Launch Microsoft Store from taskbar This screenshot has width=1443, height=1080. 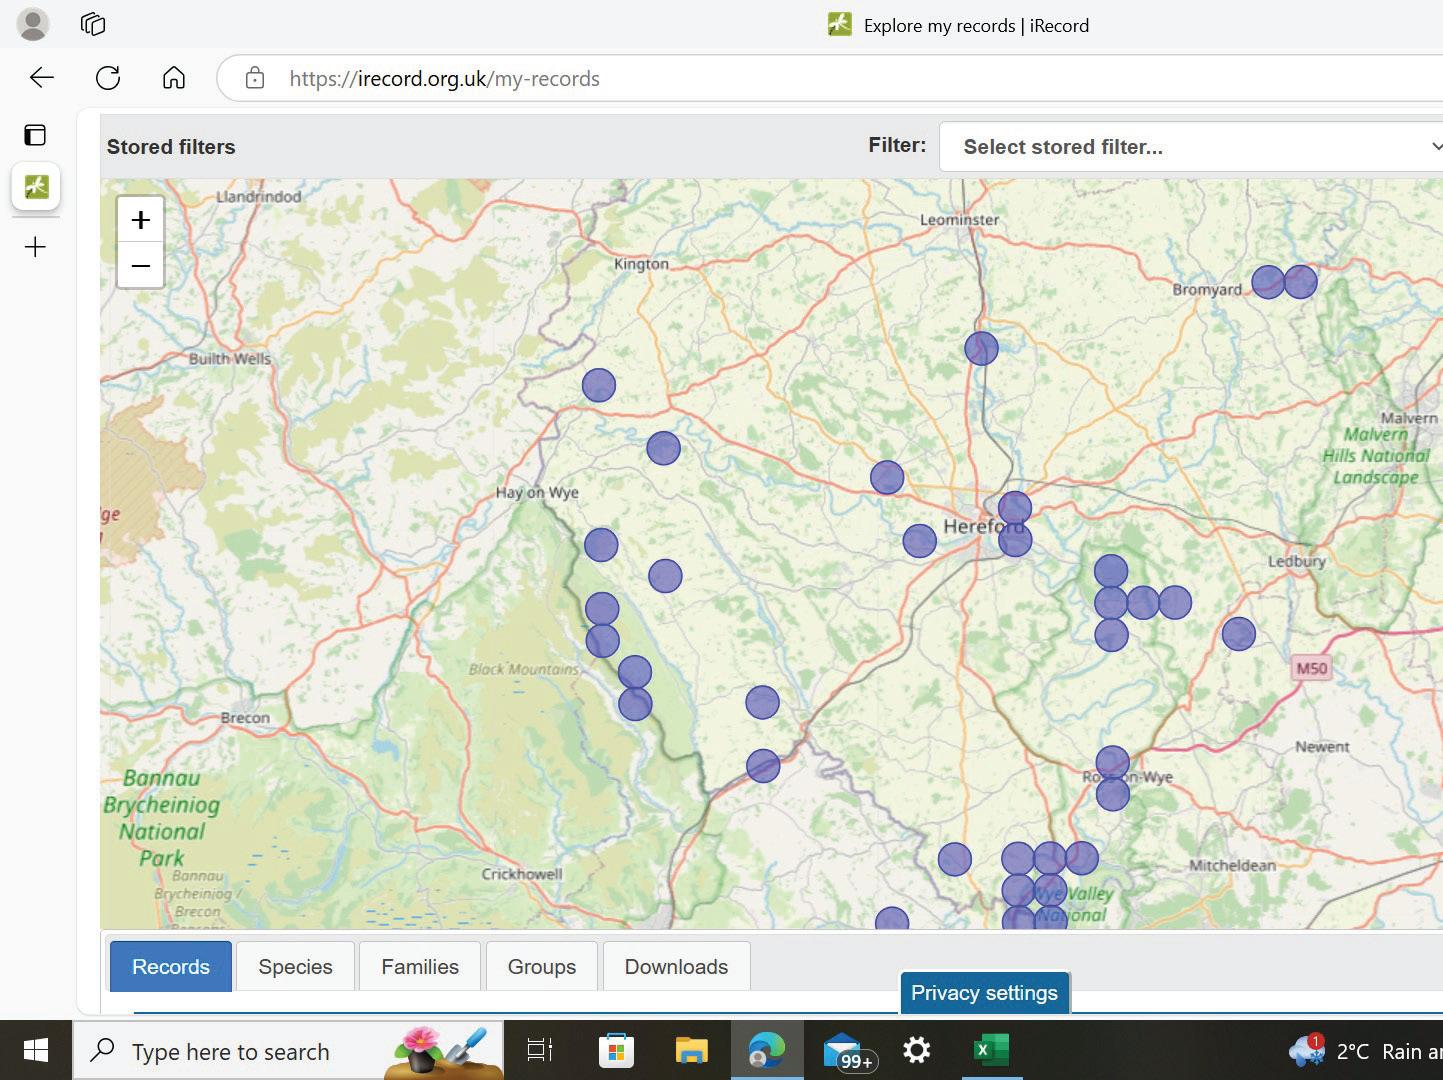point(616,1050)
